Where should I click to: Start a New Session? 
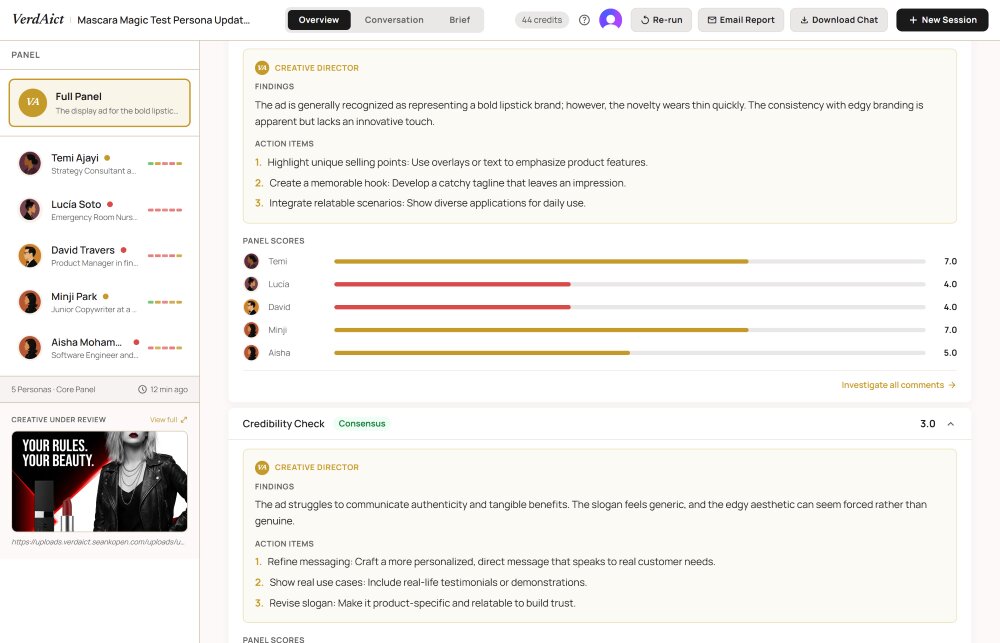[x=942, y=20]
